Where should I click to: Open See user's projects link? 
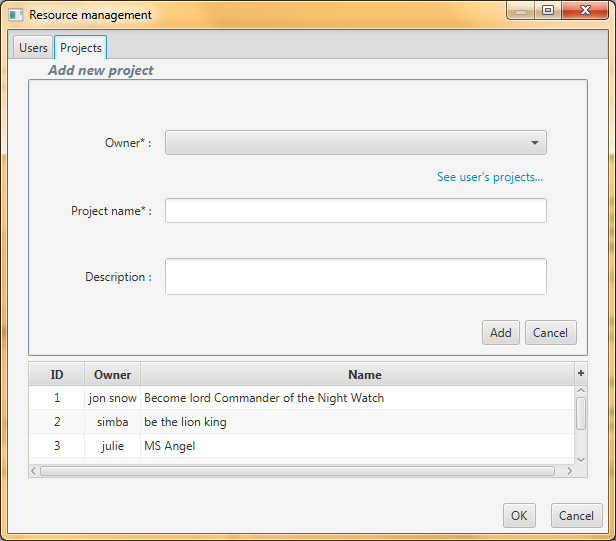pos(490,177)
